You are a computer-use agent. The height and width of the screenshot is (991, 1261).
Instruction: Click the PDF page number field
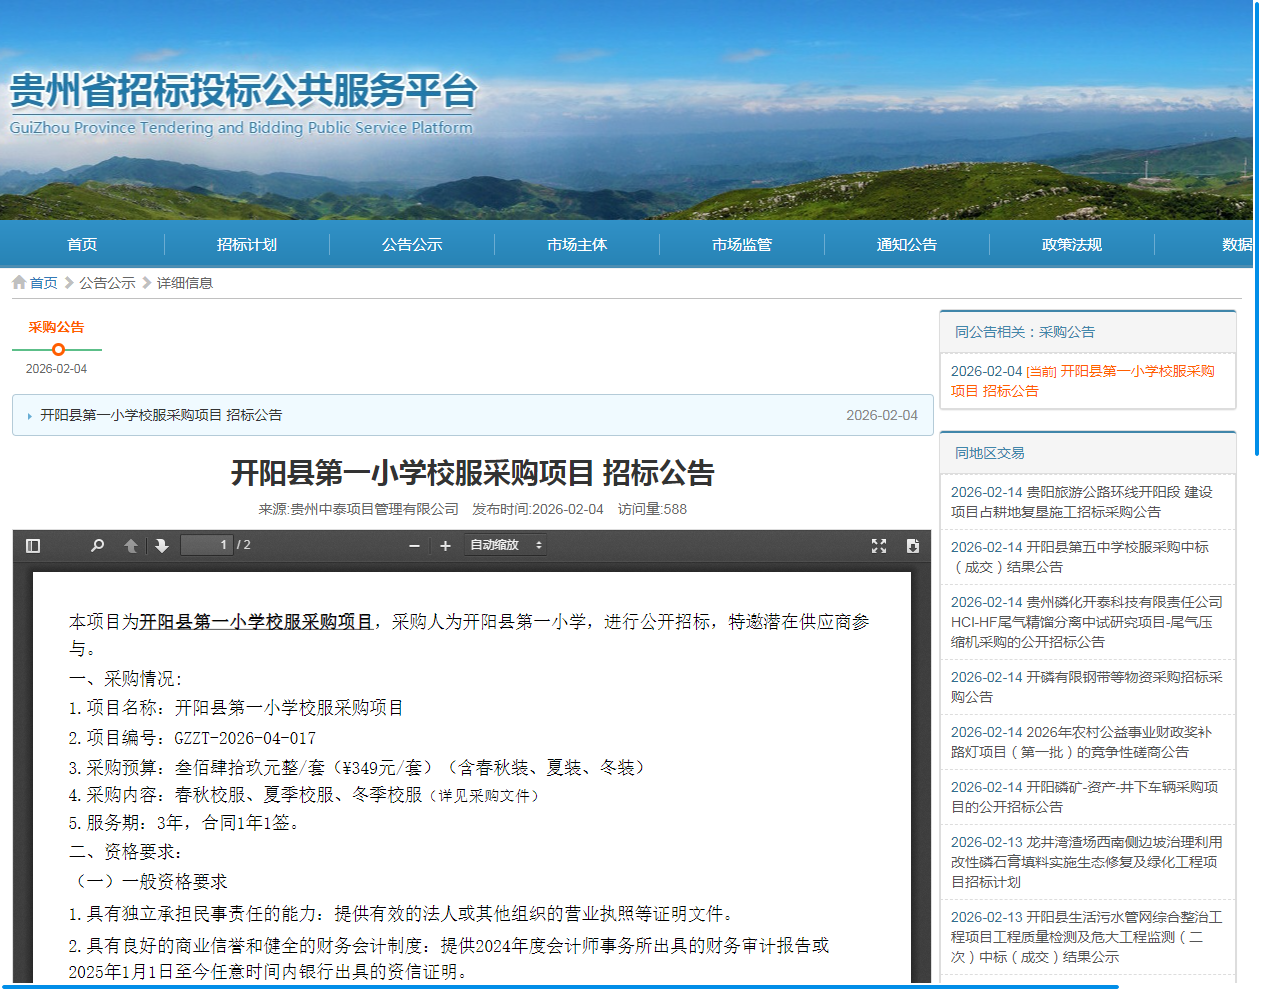click(x=207, y=545)
